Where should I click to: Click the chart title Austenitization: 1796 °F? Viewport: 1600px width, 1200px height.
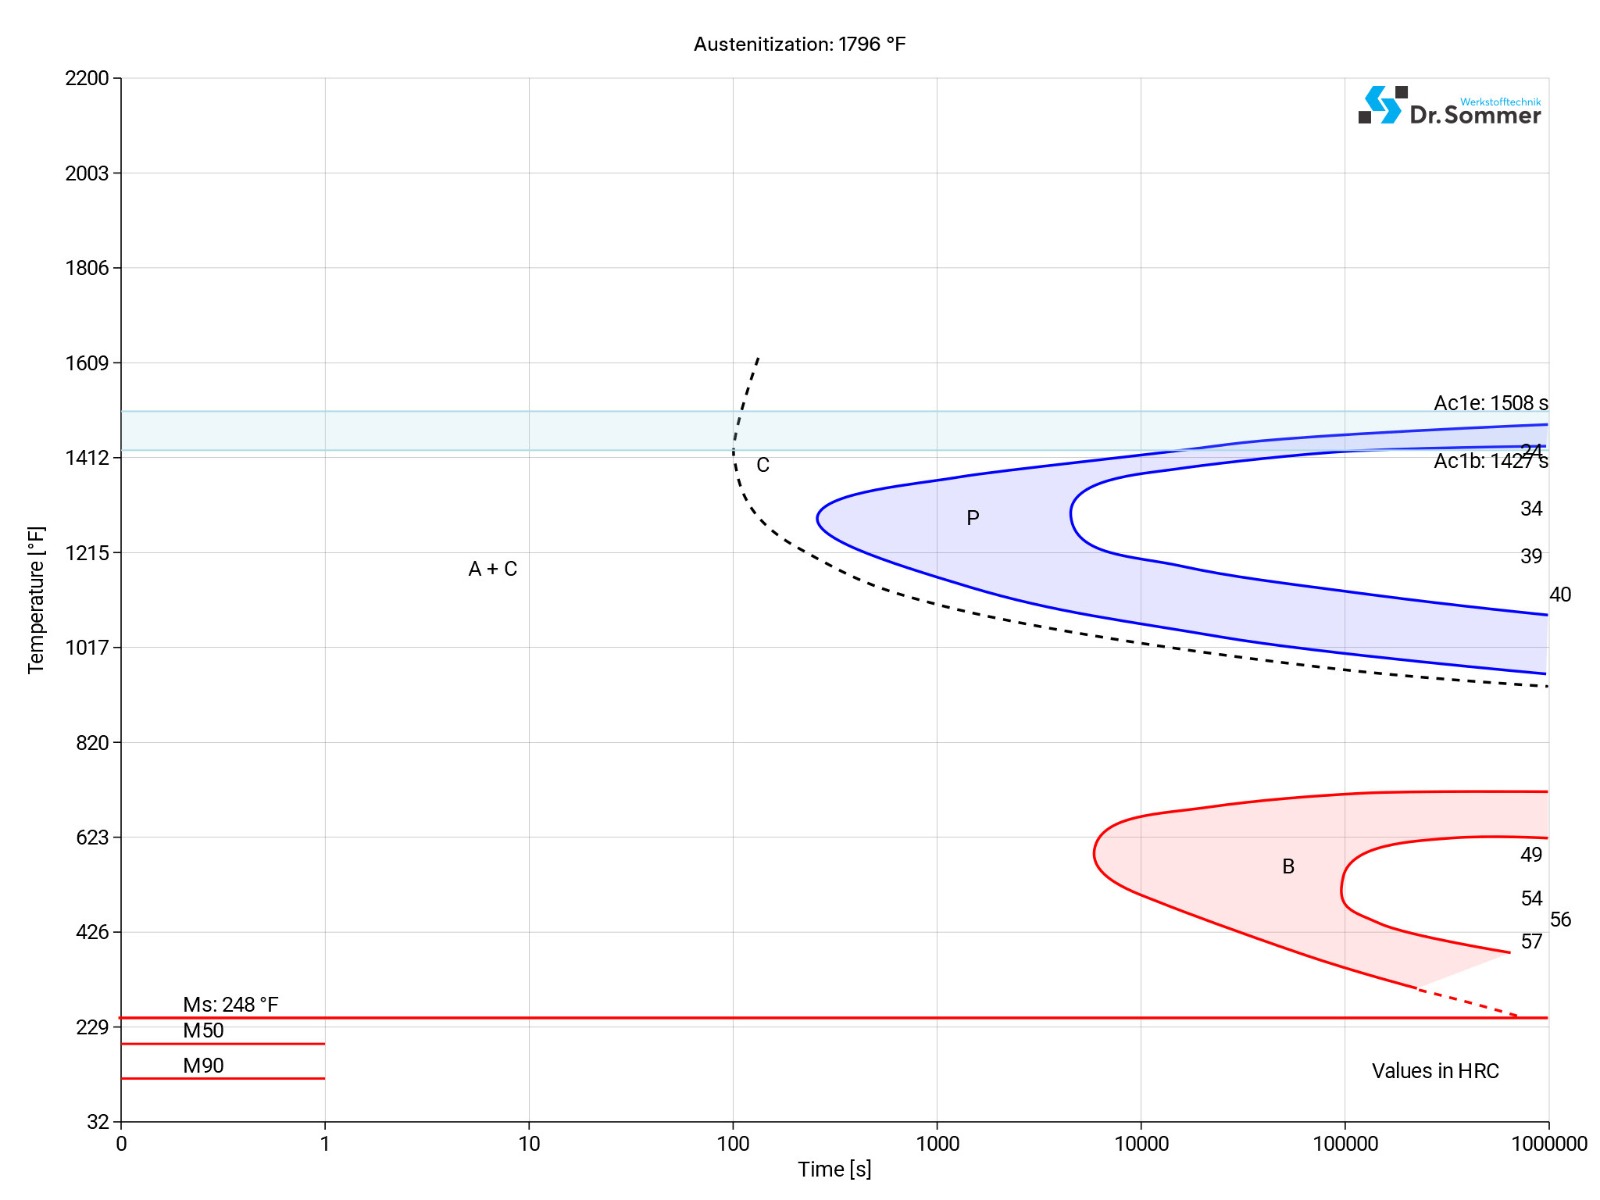(x=799, y=44)
